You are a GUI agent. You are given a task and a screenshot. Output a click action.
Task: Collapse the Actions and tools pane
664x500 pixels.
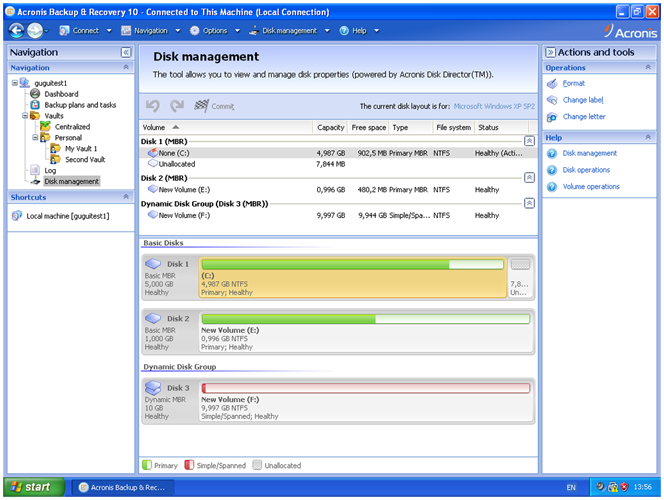click(x=551, y=52)
